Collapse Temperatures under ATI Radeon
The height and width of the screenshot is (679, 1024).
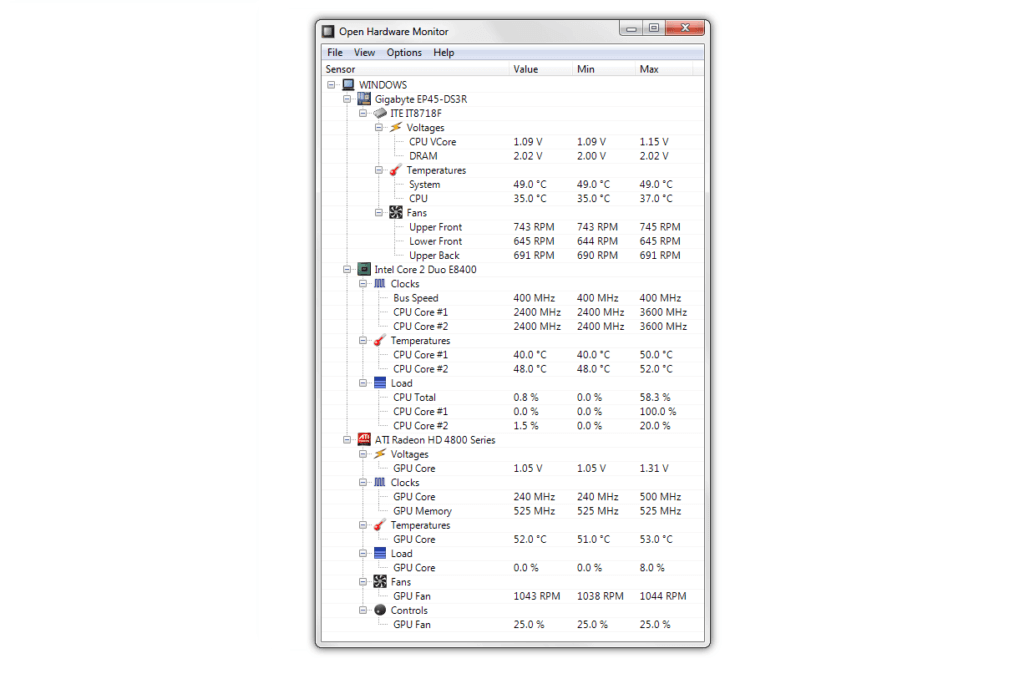[x=363, y=526]
